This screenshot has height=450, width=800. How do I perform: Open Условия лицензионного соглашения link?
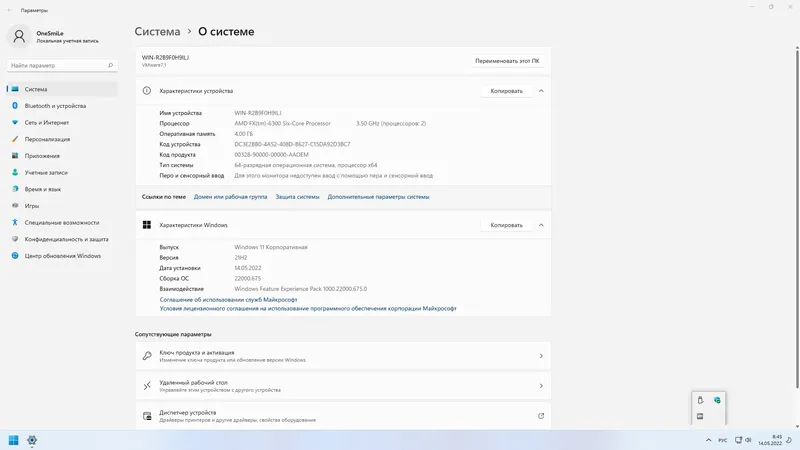[308, 308]
